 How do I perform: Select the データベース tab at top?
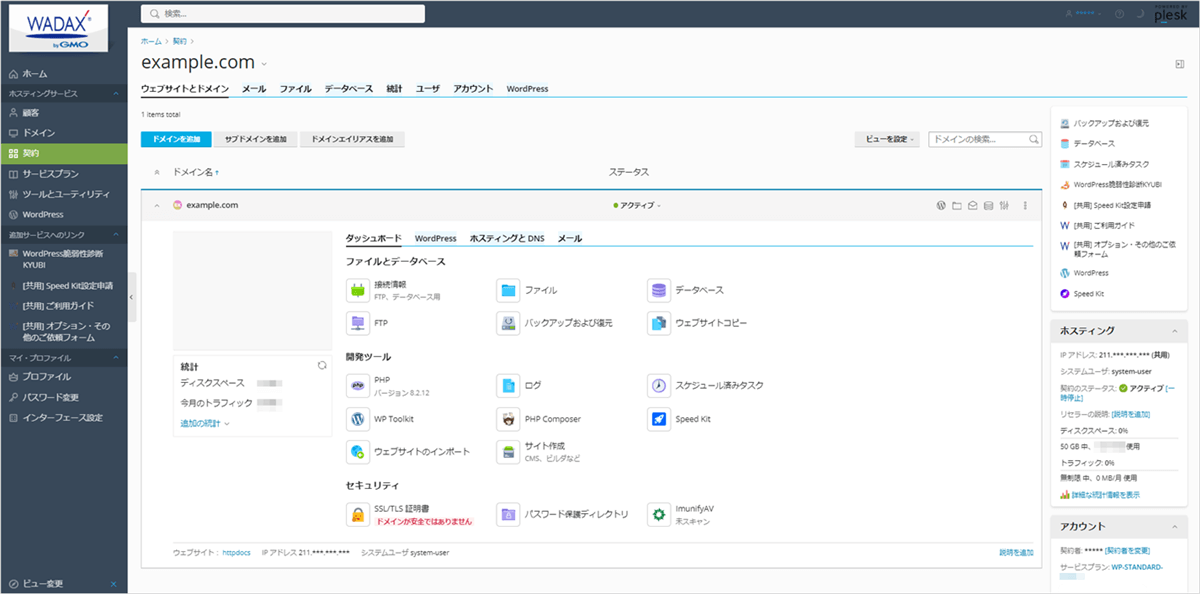(x=348, y=89)
